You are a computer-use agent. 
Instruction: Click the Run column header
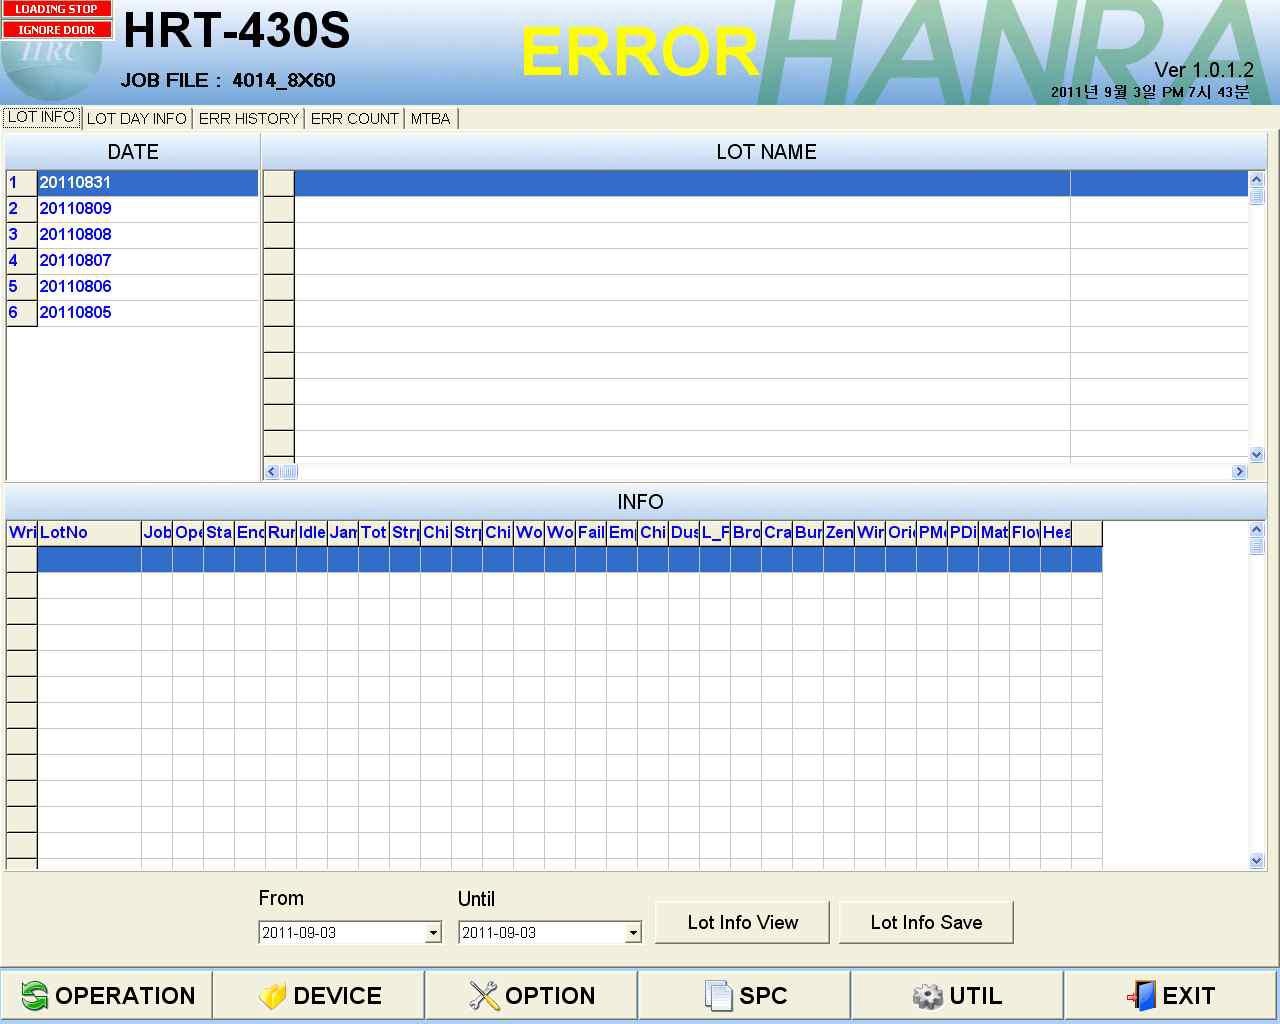pos(281,533)
